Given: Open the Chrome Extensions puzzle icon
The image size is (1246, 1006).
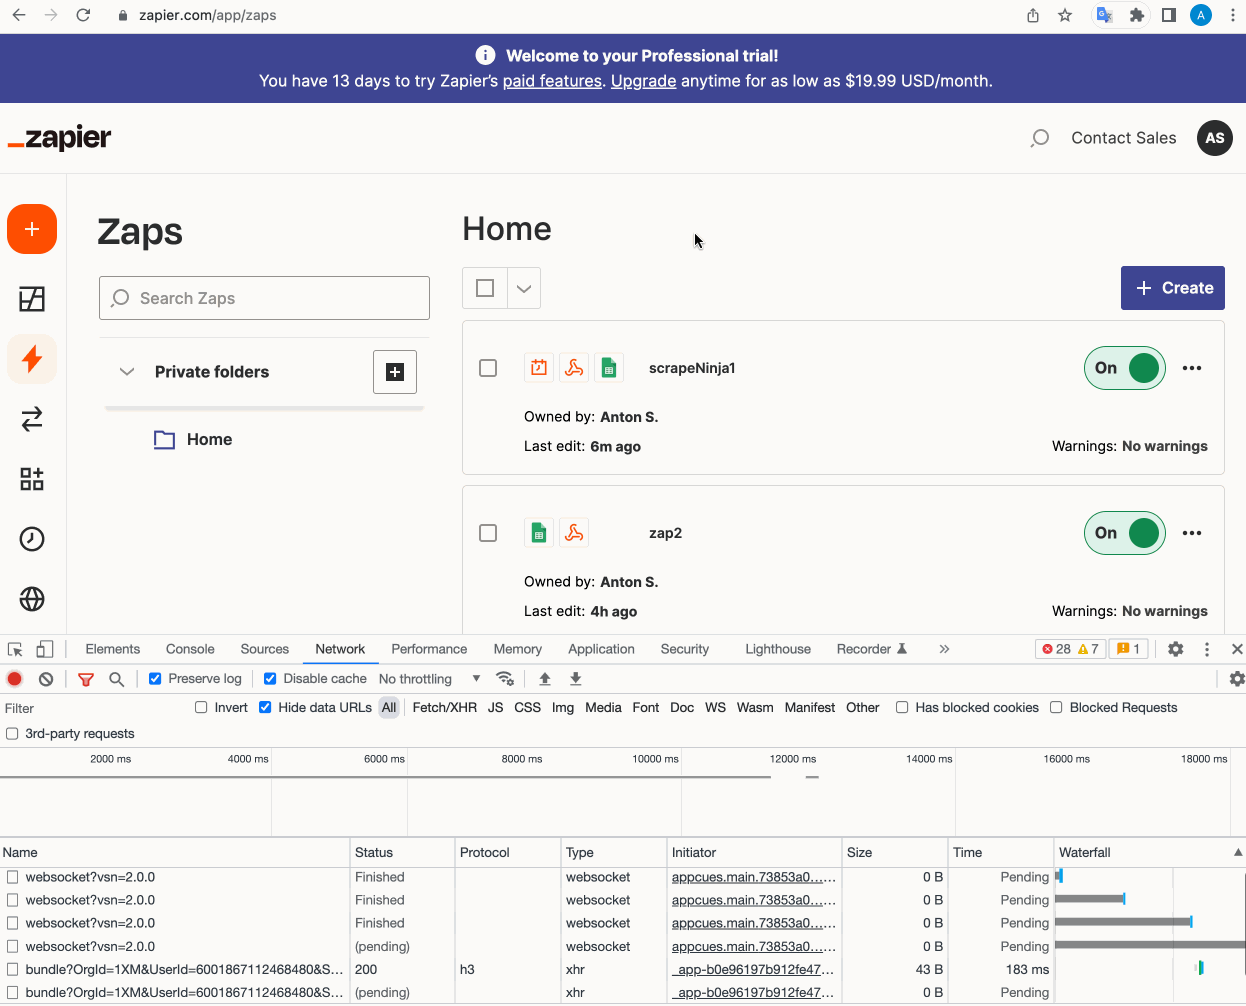Looking at the screenshot, I should (x=1137, y=15).
